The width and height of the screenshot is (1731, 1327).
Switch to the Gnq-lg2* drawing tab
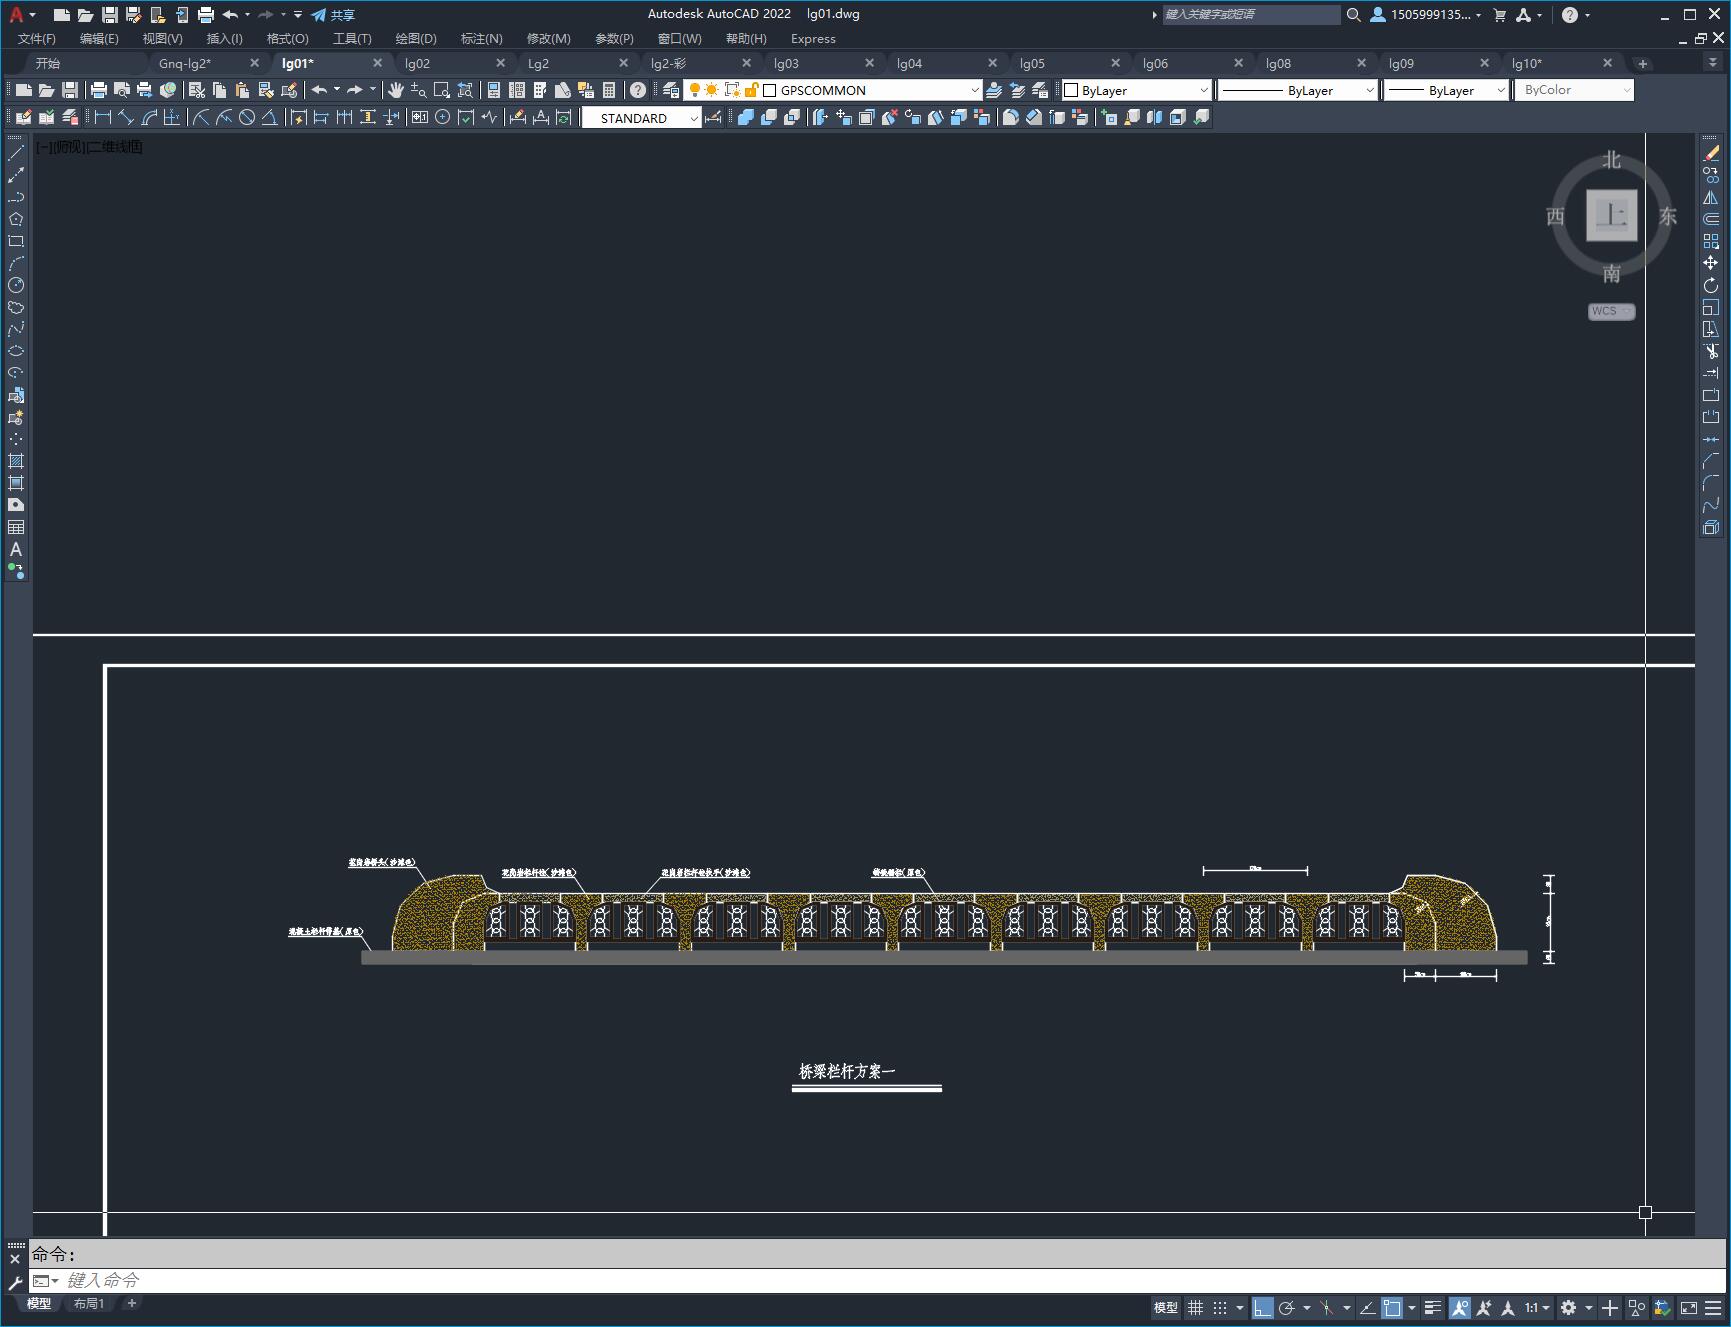pos(185,63)
